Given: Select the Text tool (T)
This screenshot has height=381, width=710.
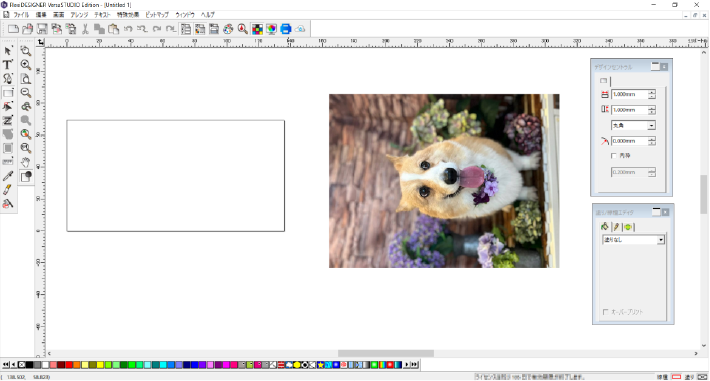Looking at the screenshot, I should [8, 65].
